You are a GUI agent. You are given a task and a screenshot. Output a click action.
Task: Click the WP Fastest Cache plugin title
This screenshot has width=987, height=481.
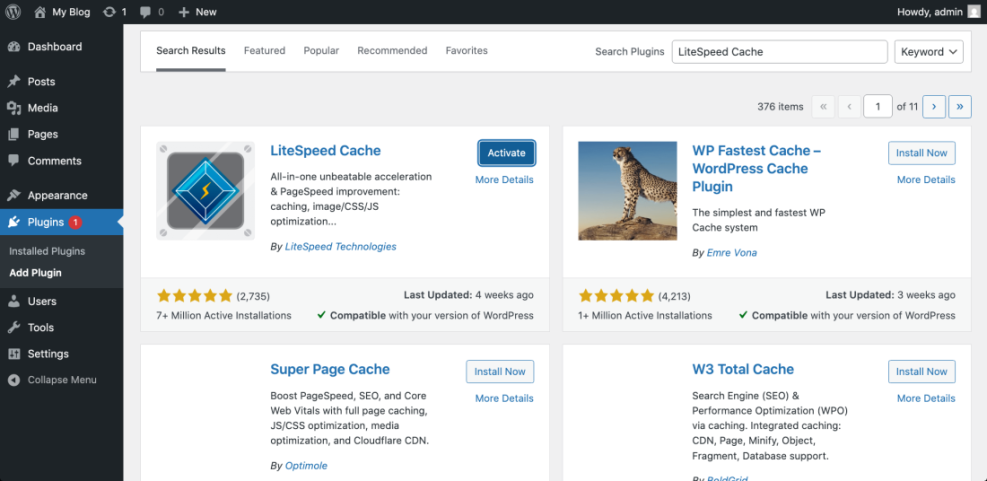(756, 169)
